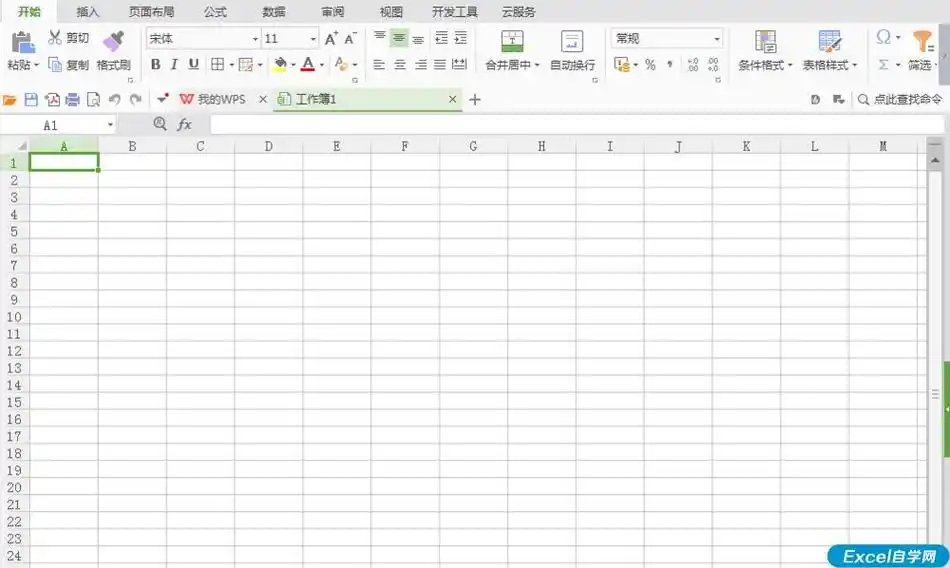
Task: Click the Save floppy disk icon
Action: pyautogui.click(x=30, y=100)
